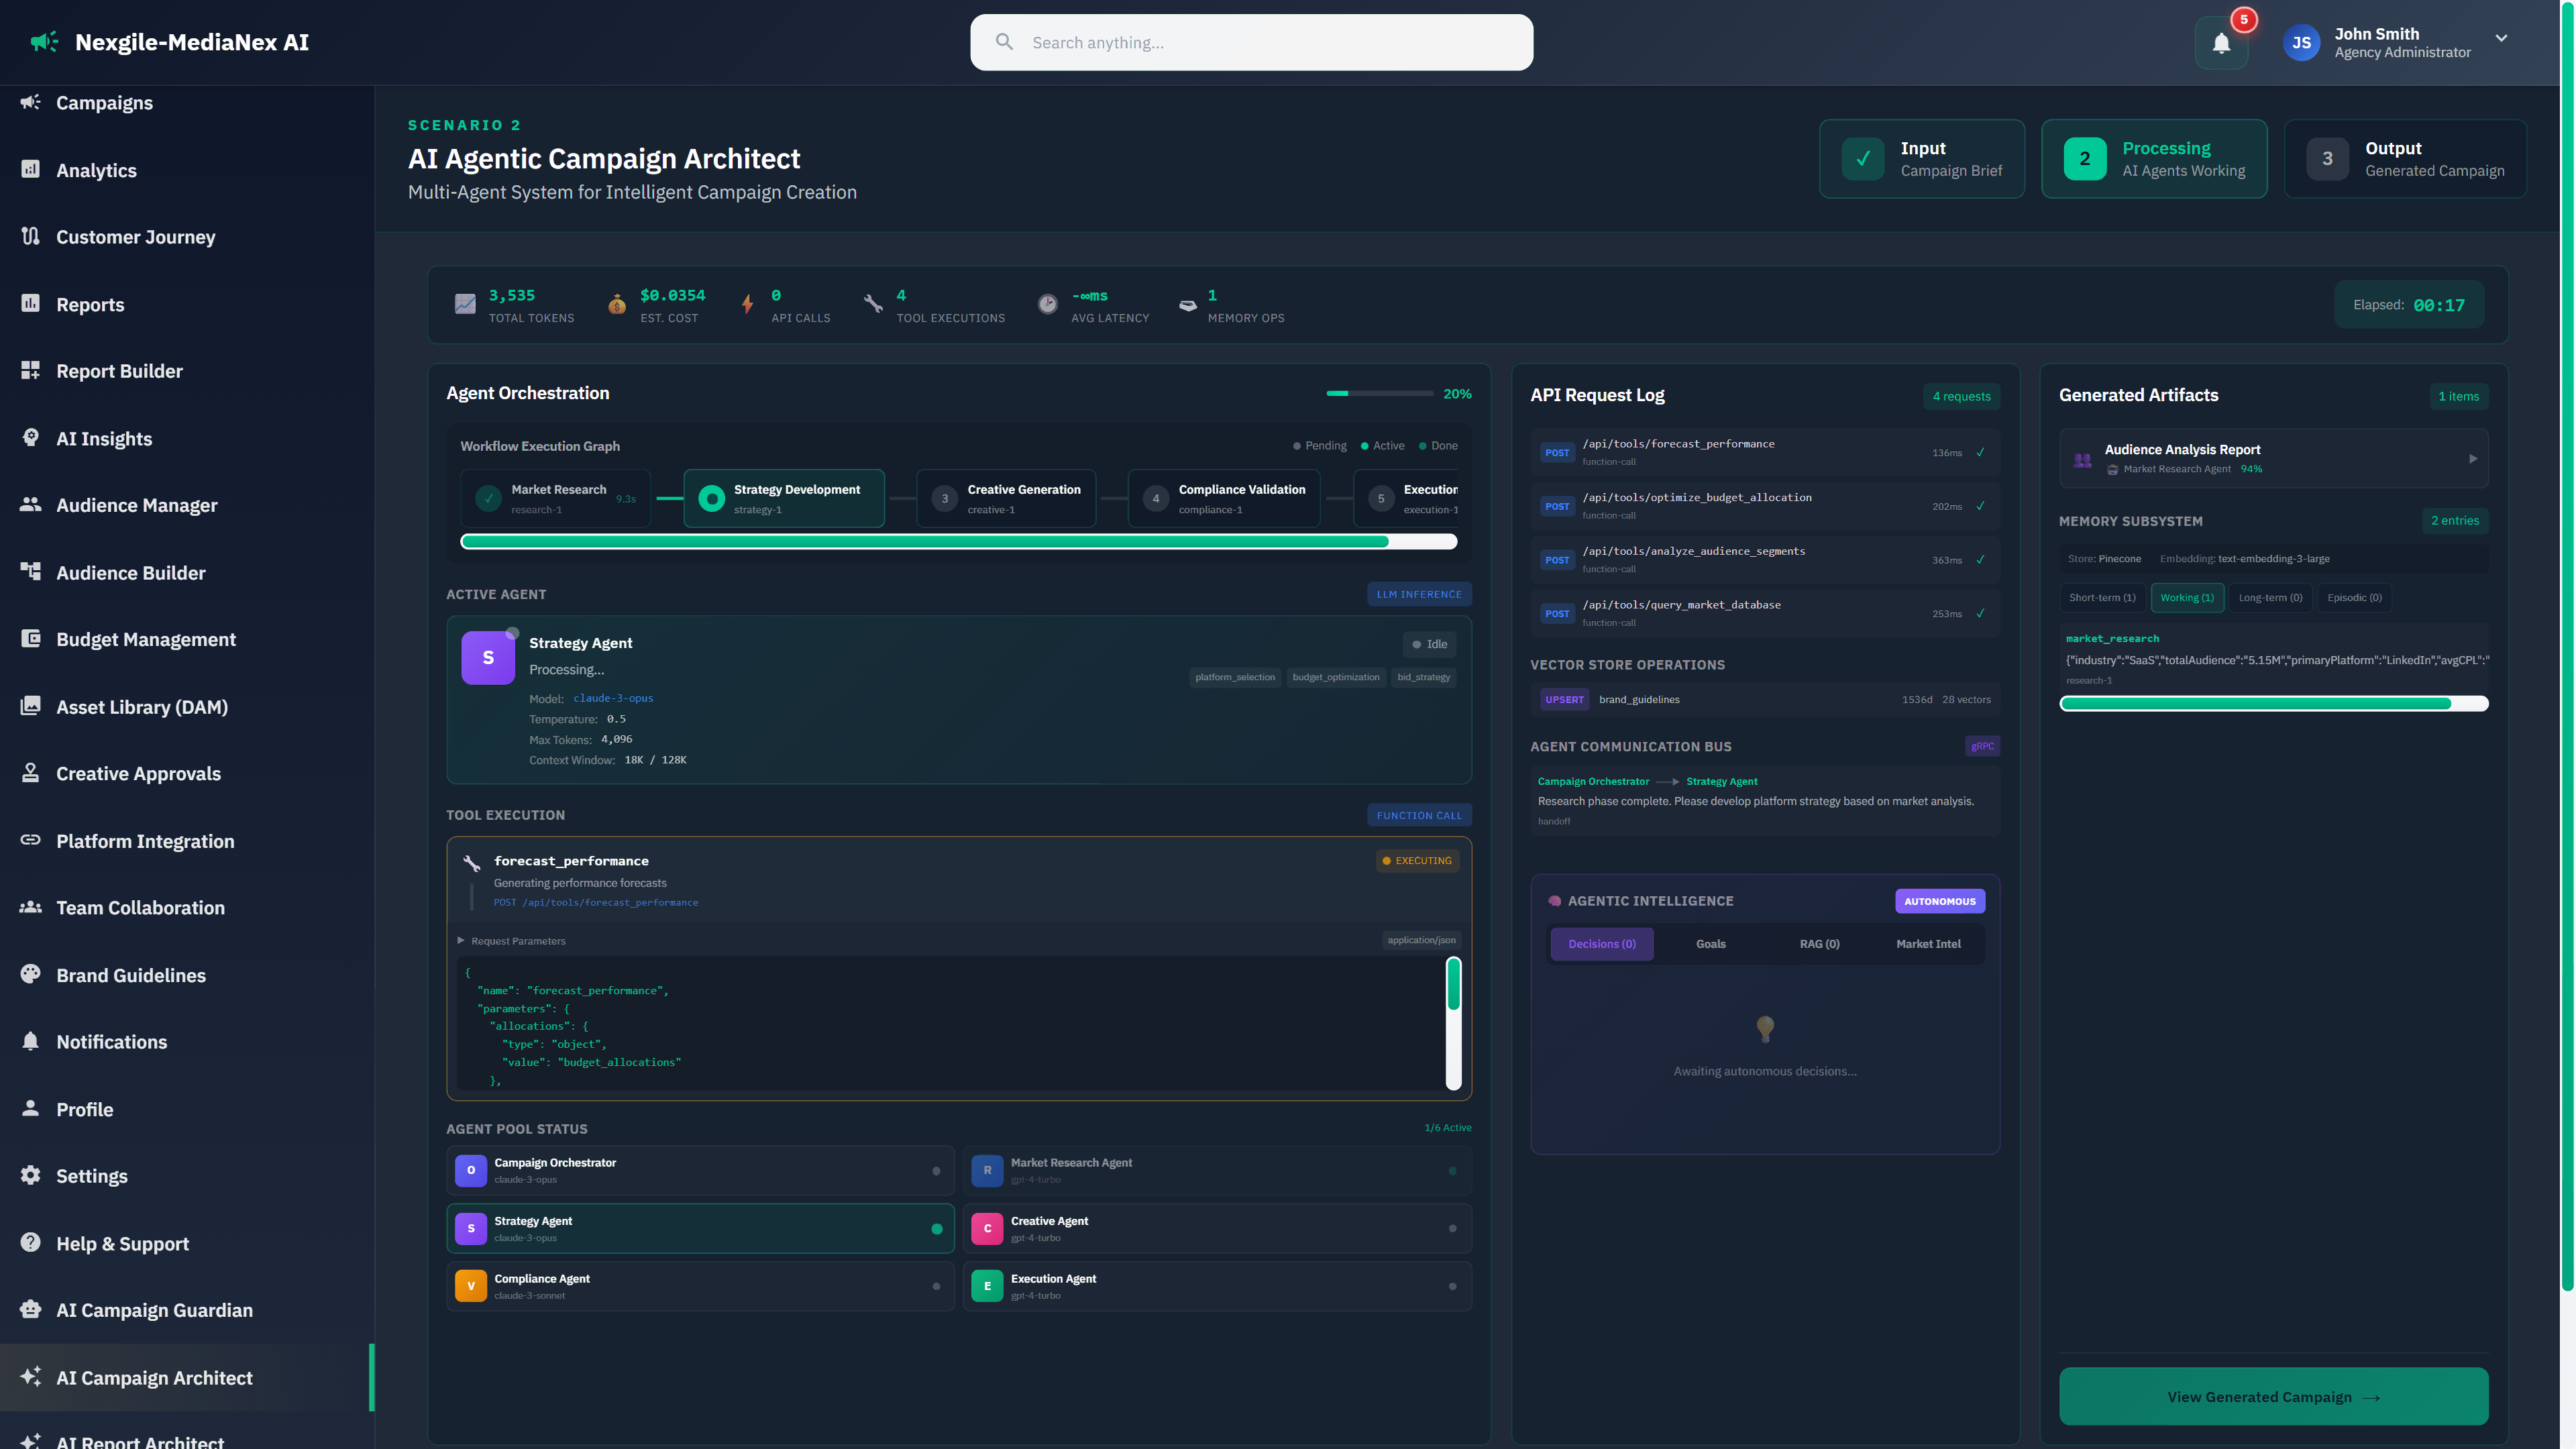
Task: Switch memory view to Short-term (1)
Action: point(2102,597)
